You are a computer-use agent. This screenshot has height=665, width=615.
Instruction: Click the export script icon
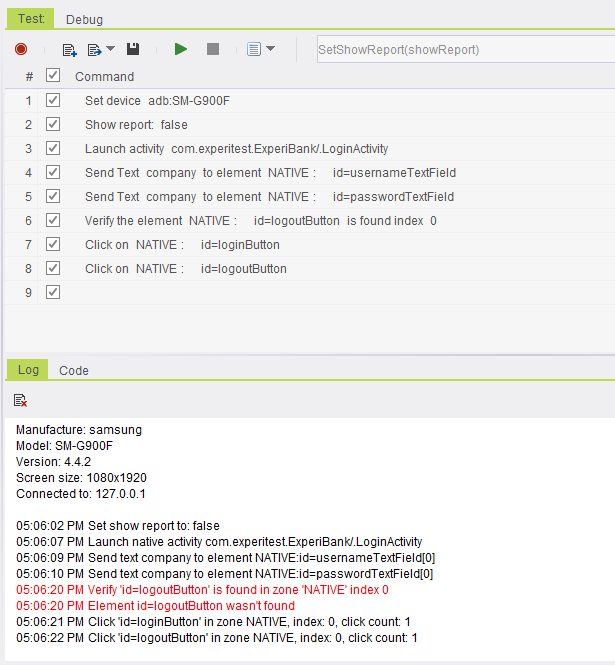coord(95,49)
